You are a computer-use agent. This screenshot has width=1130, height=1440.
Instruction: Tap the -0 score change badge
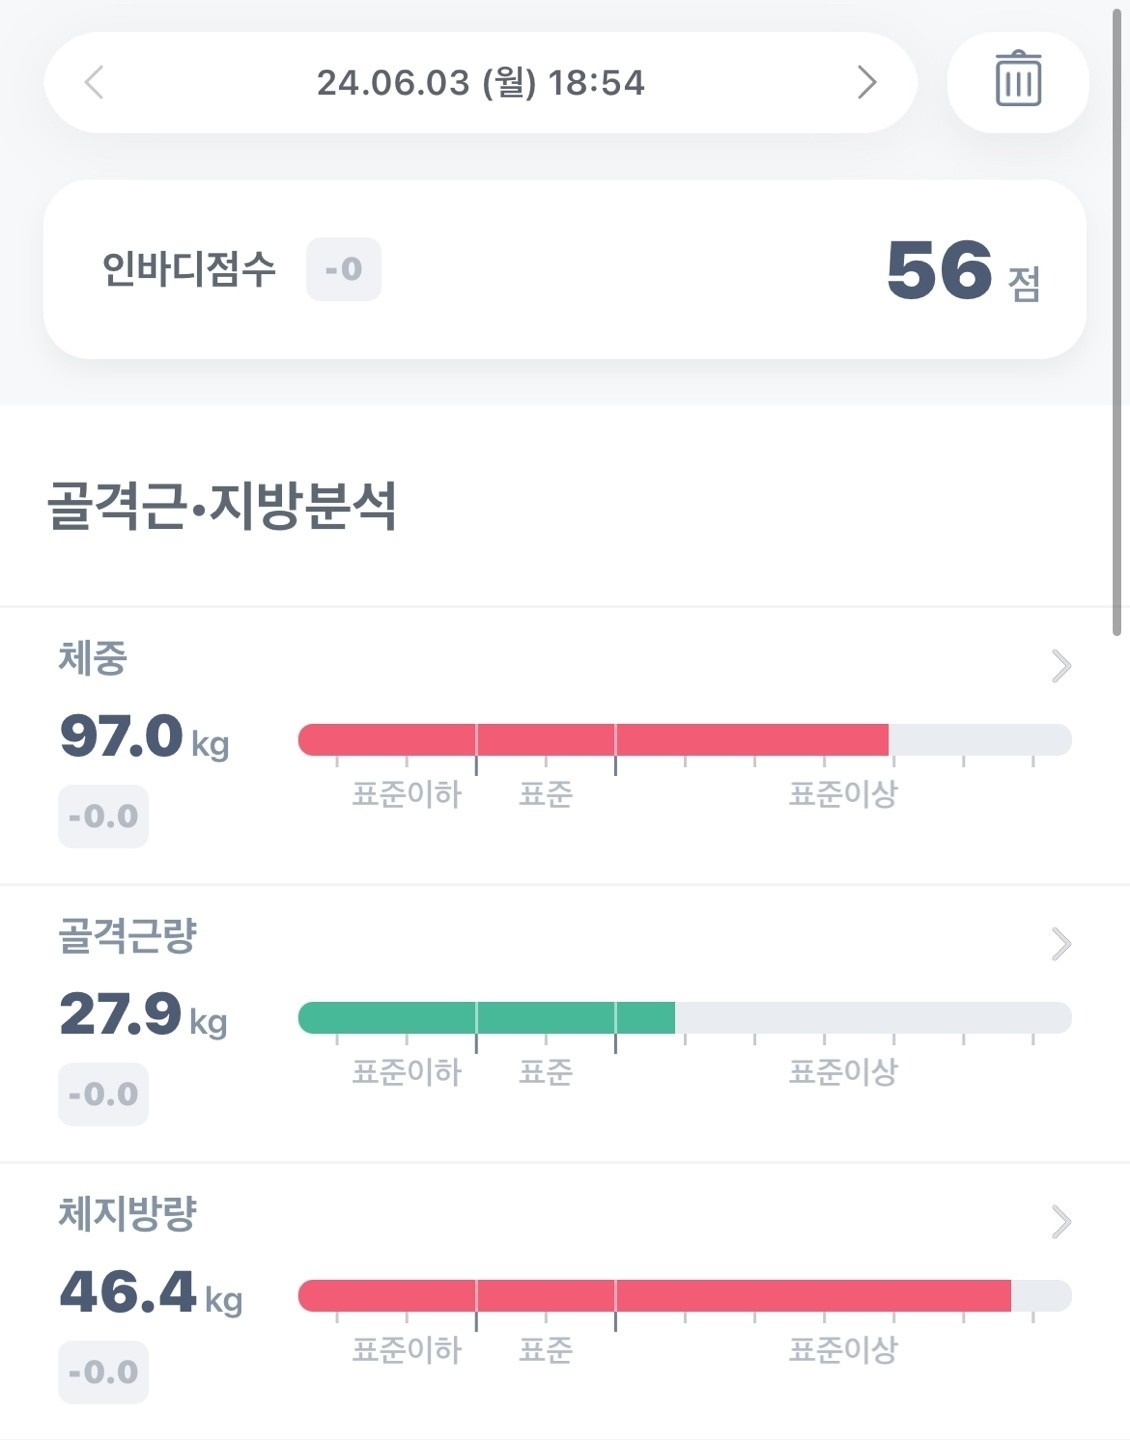pos(343,269)
